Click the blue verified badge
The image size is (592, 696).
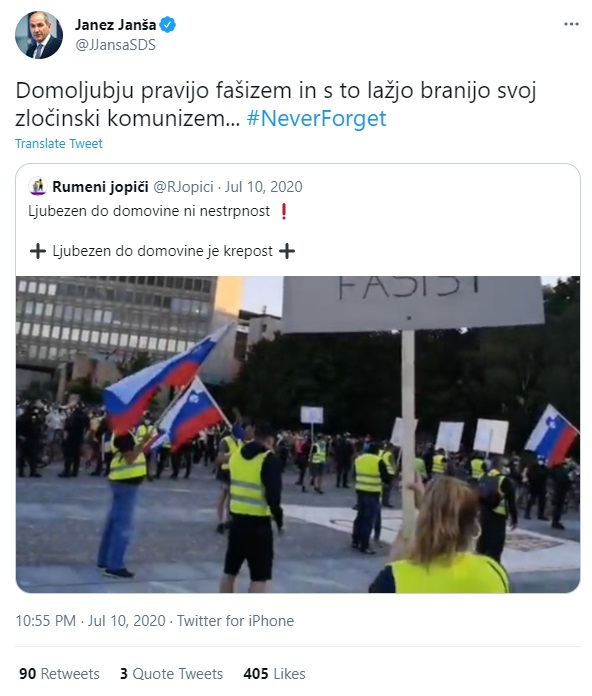pos(168,25)
